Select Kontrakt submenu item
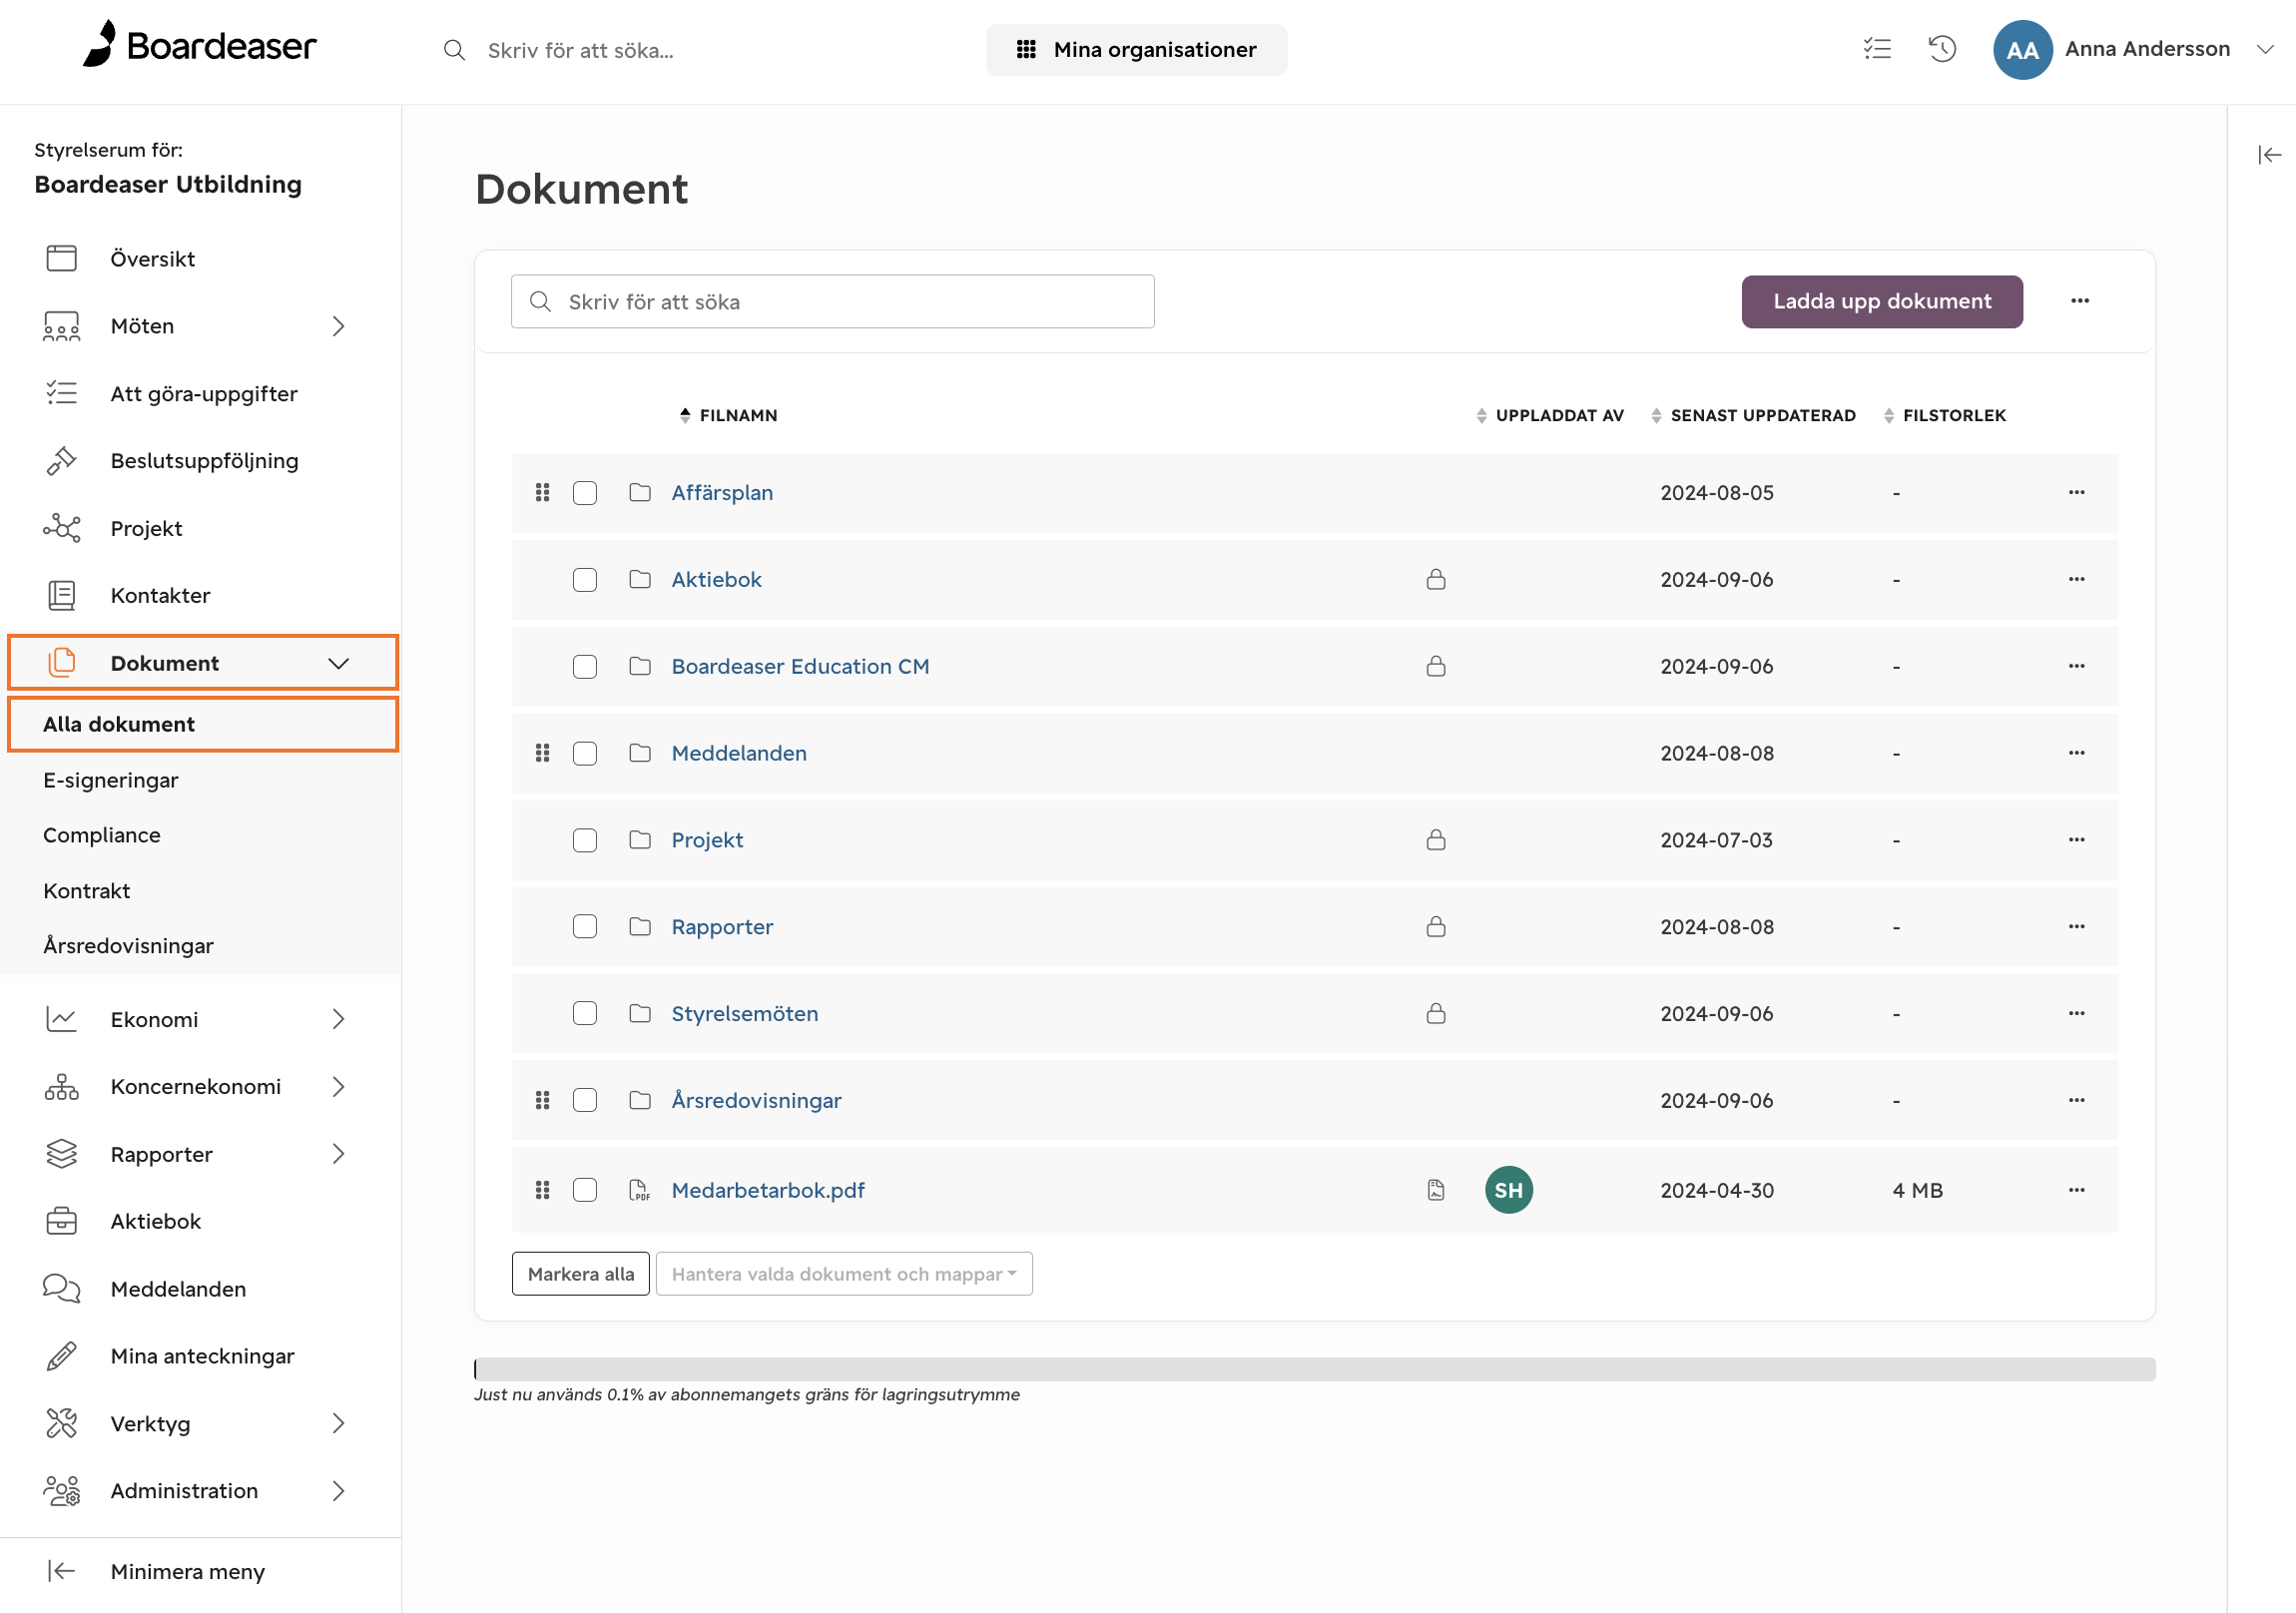 tap(86, 891)
